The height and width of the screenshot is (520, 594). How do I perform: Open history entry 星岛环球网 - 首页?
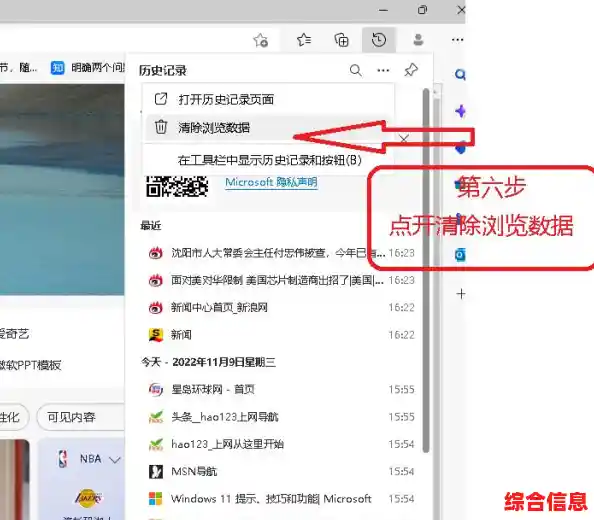pyautogui.click(x=281, y=389)
